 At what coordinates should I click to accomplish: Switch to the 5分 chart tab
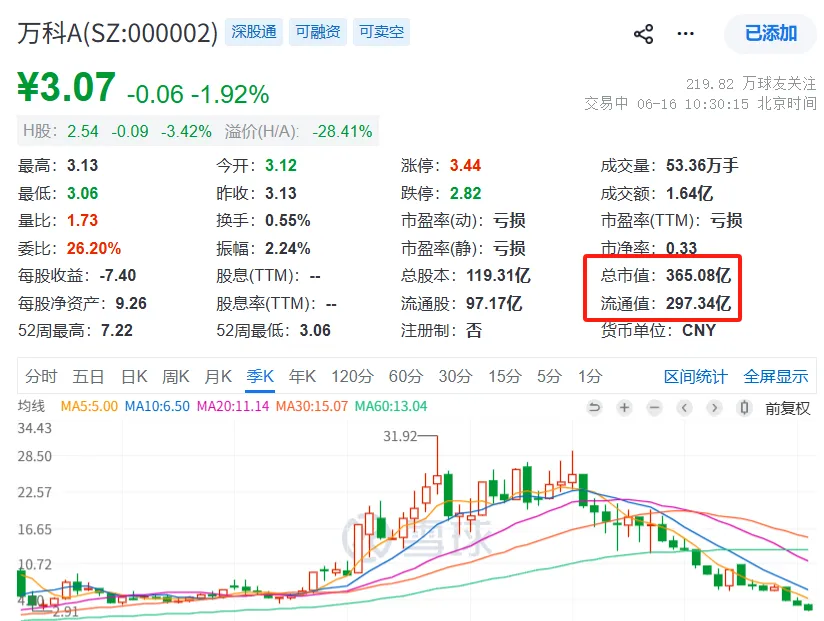pos(549,376)
